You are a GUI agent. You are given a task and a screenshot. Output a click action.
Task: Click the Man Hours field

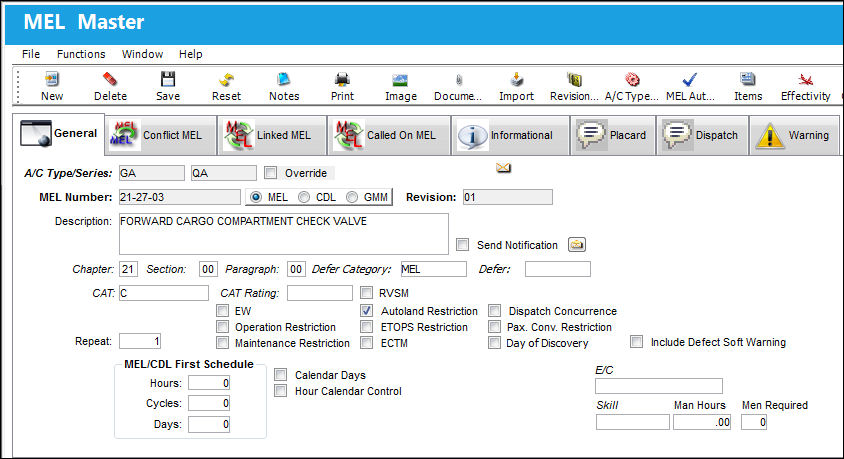(702, 422)
